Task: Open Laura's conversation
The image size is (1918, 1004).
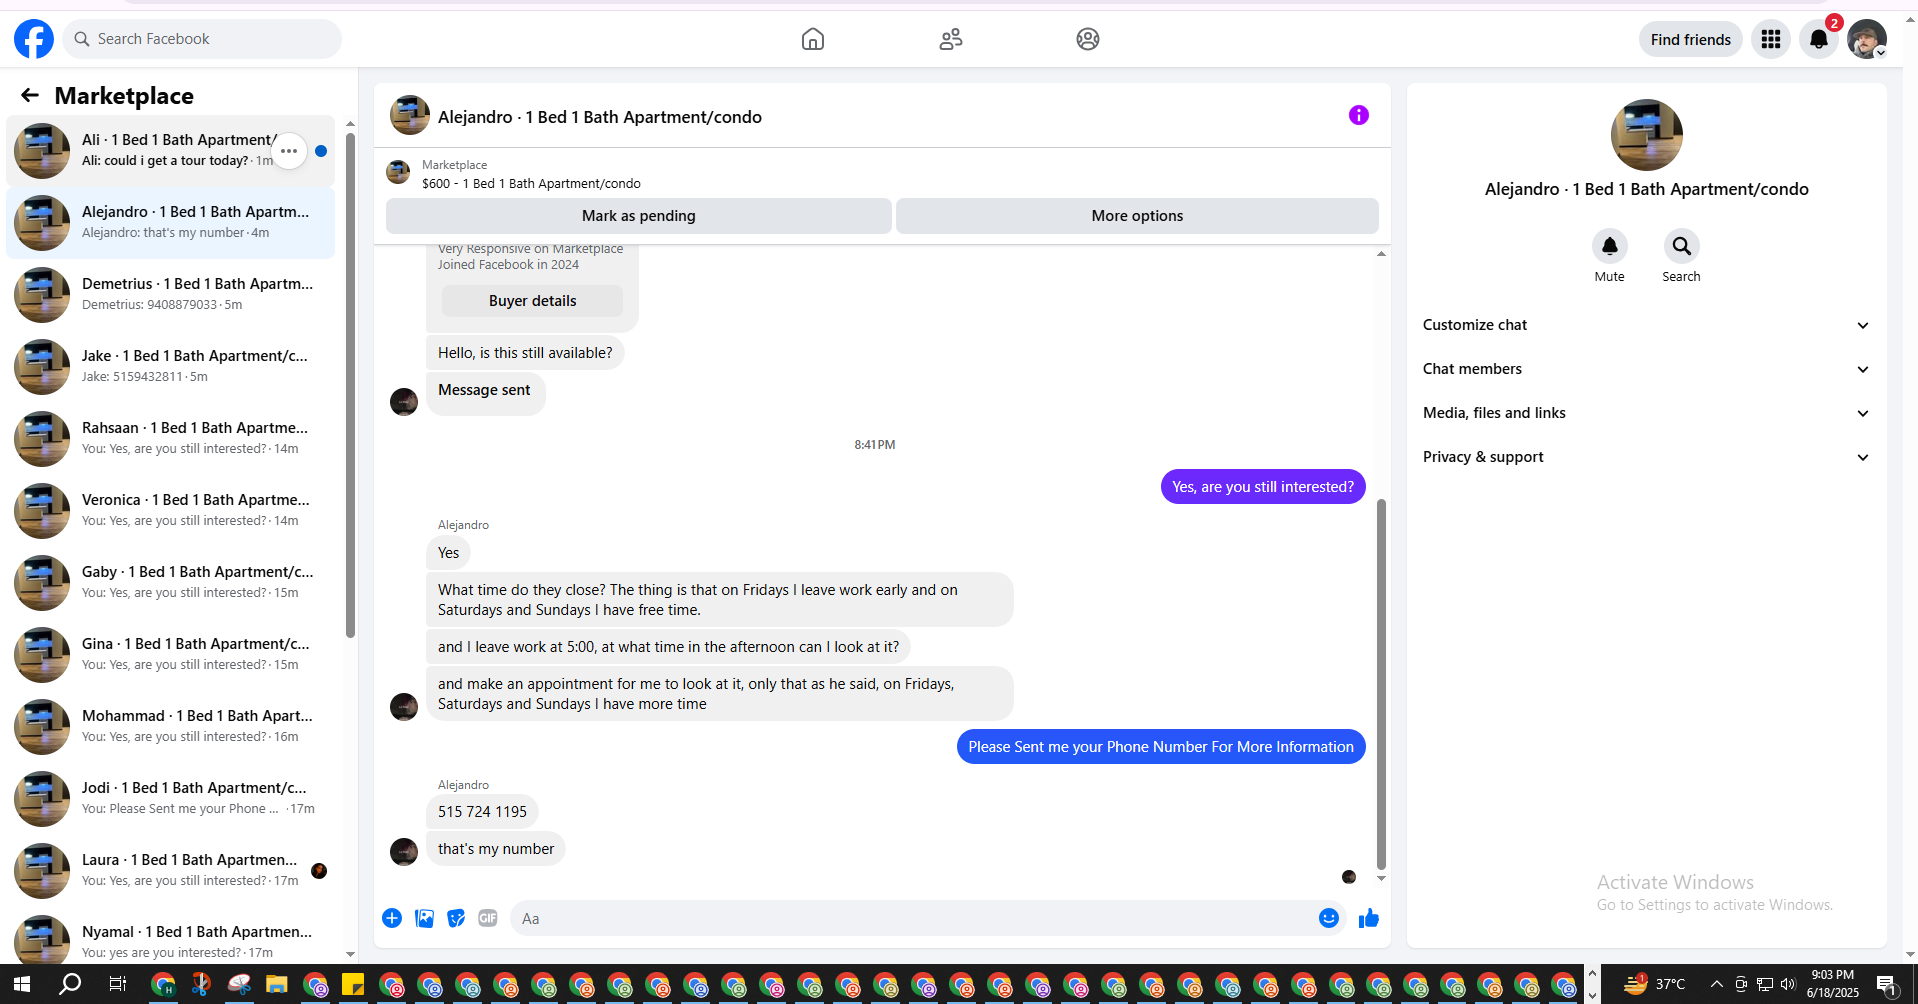Action: [170, 871]
